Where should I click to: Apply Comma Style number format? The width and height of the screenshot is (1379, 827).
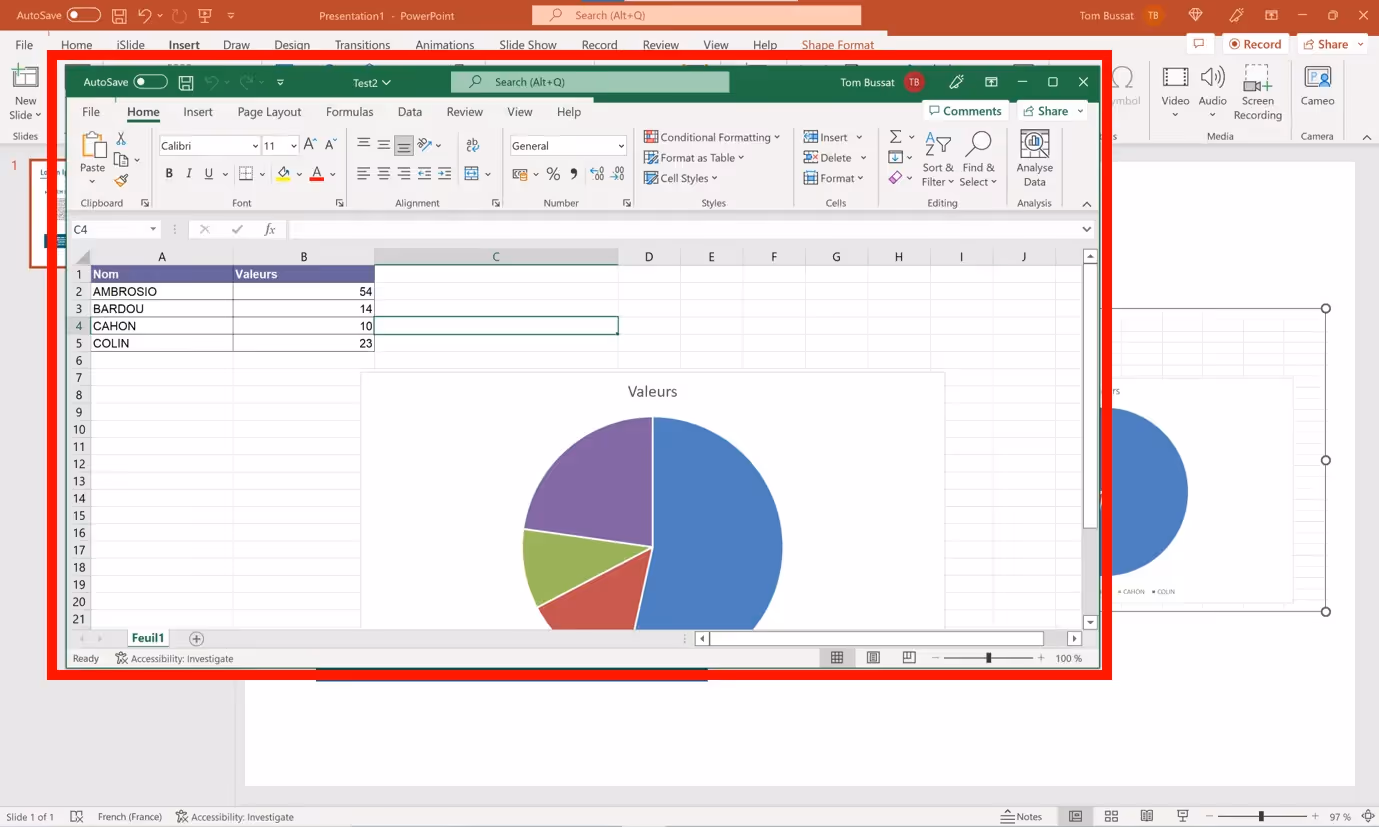pyautogui.click(x=574, y=174)
